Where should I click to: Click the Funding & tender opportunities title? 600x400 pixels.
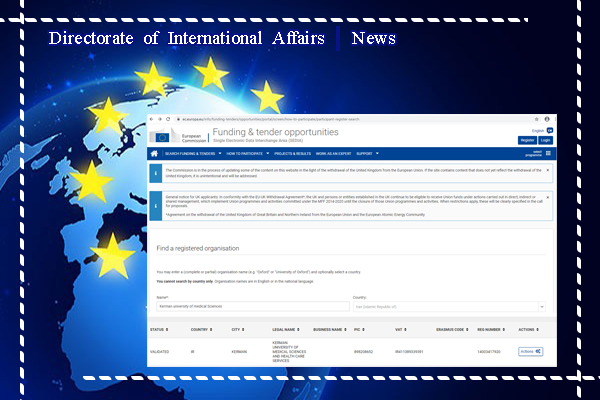(276, 132)
